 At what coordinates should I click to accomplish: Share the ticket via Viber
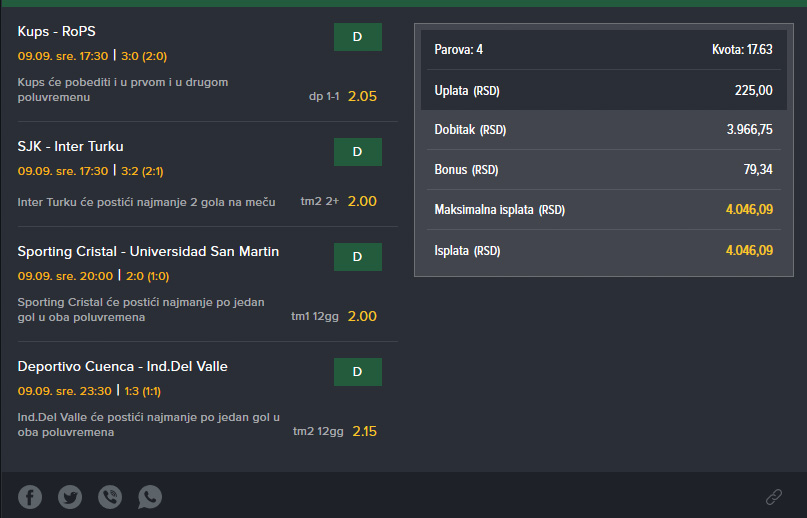[110, 497]
